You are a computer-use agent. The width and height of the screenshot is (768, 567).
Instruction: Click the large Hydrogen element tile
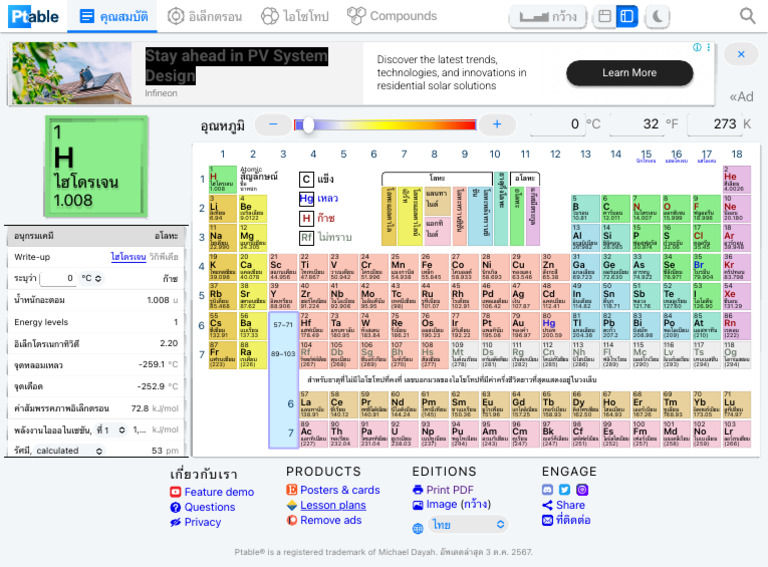[x=96, y=166]
